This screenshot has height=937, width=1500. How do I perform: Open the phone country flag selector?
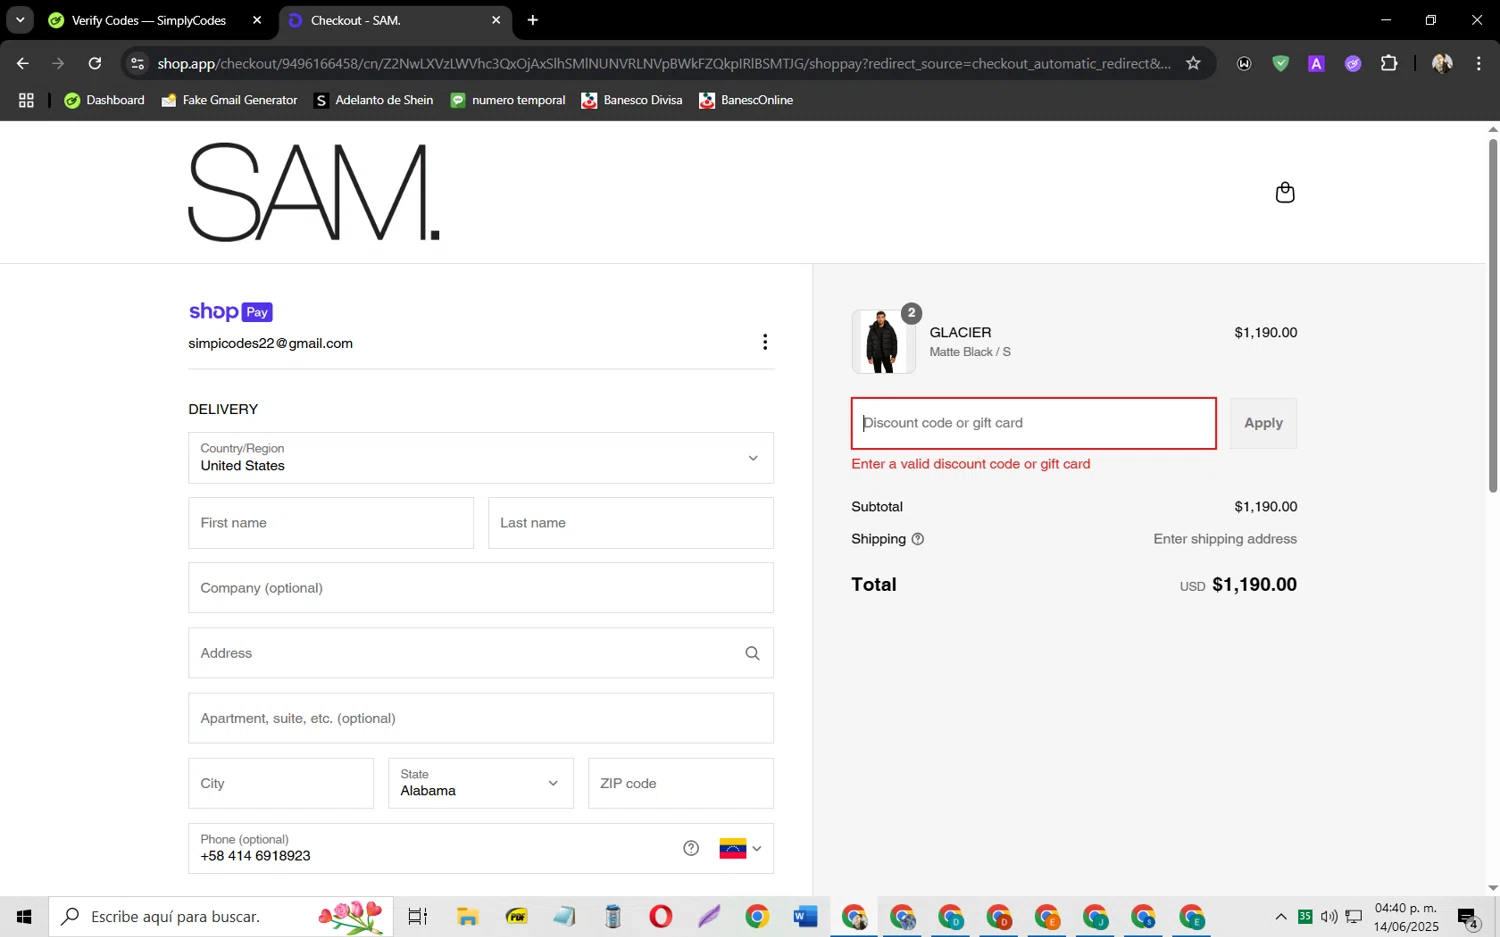(740, 848)
